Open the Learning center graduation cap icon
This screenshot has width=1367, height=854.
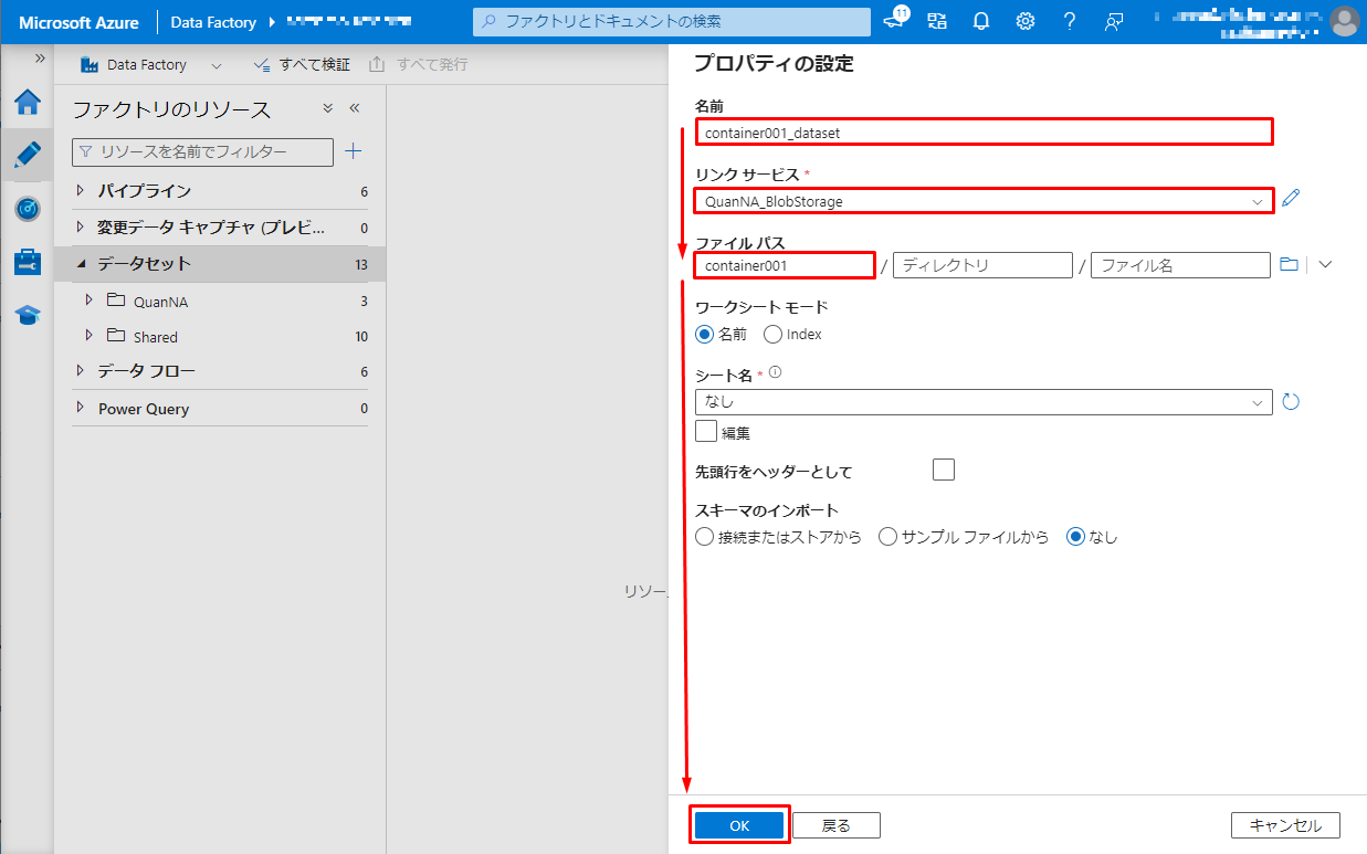[x=27, y=315]
